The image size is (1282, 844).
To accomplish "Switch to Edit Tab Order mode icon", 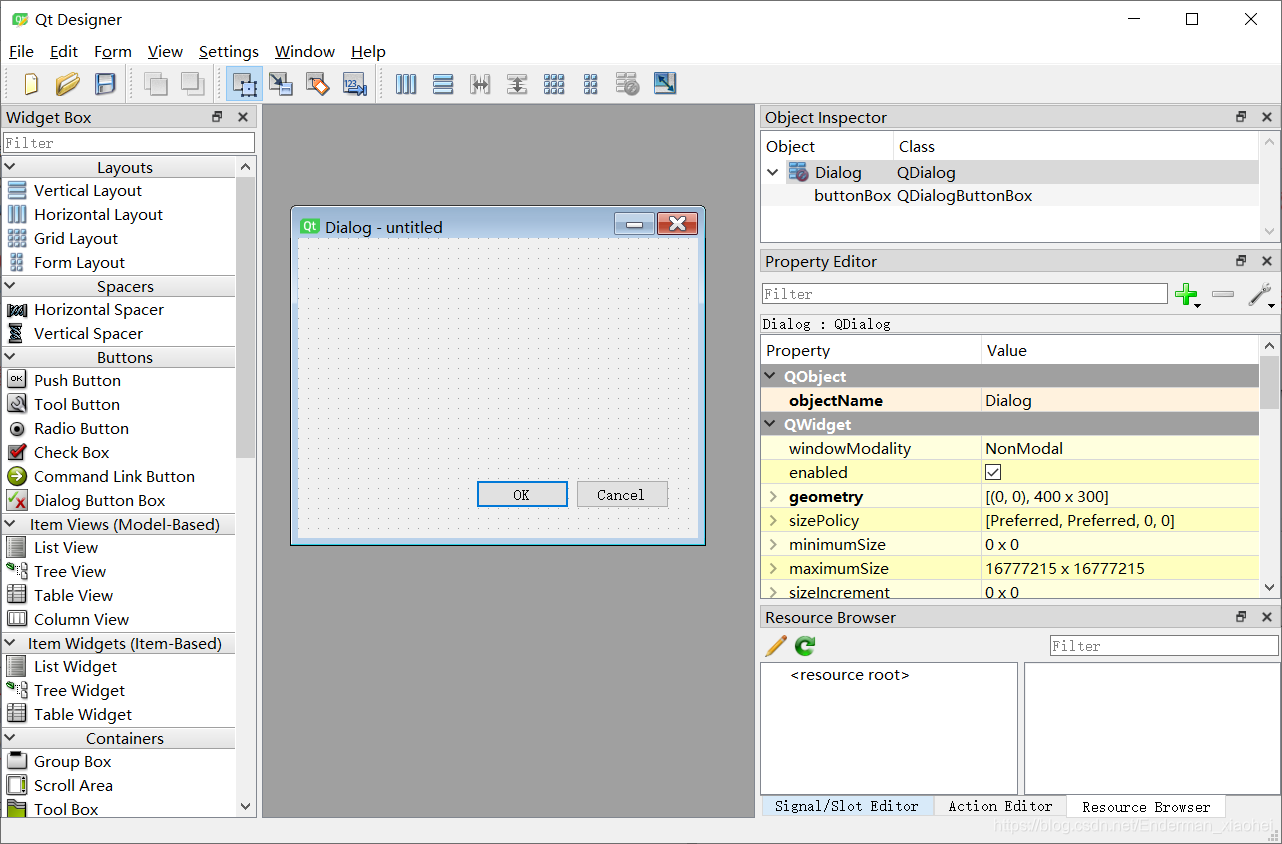I will tap(355, 84).
